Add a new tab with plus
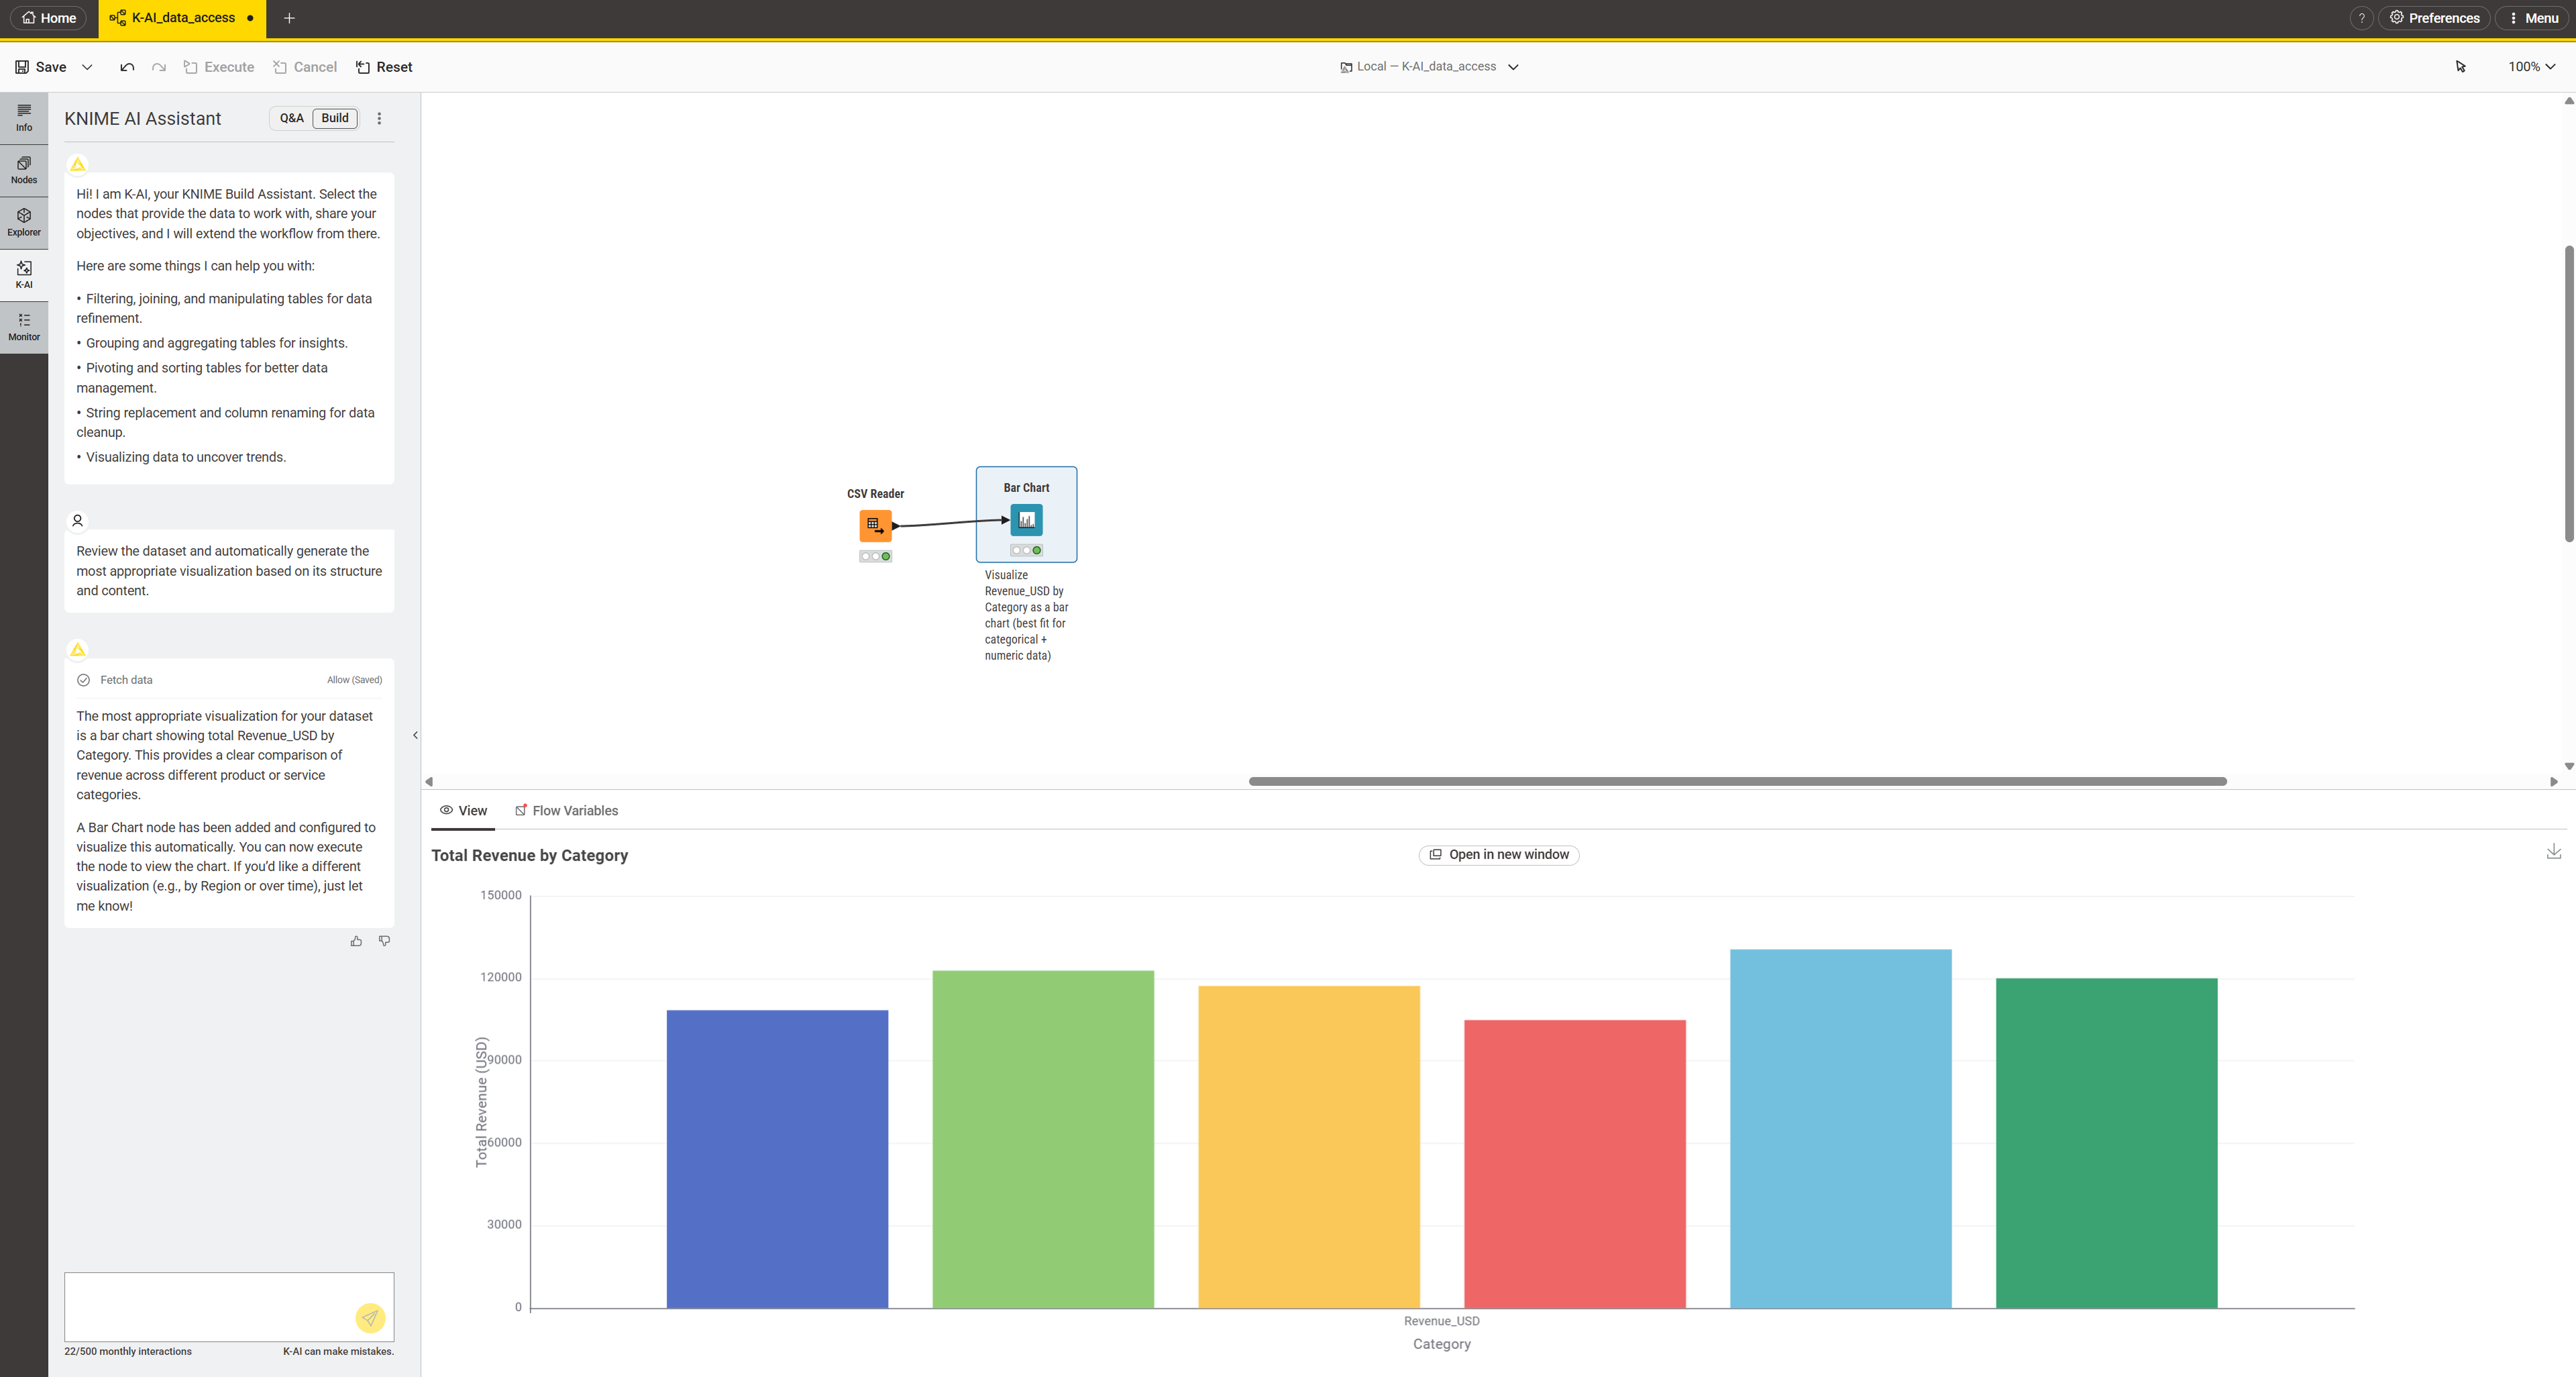 [x=289, y=18]
